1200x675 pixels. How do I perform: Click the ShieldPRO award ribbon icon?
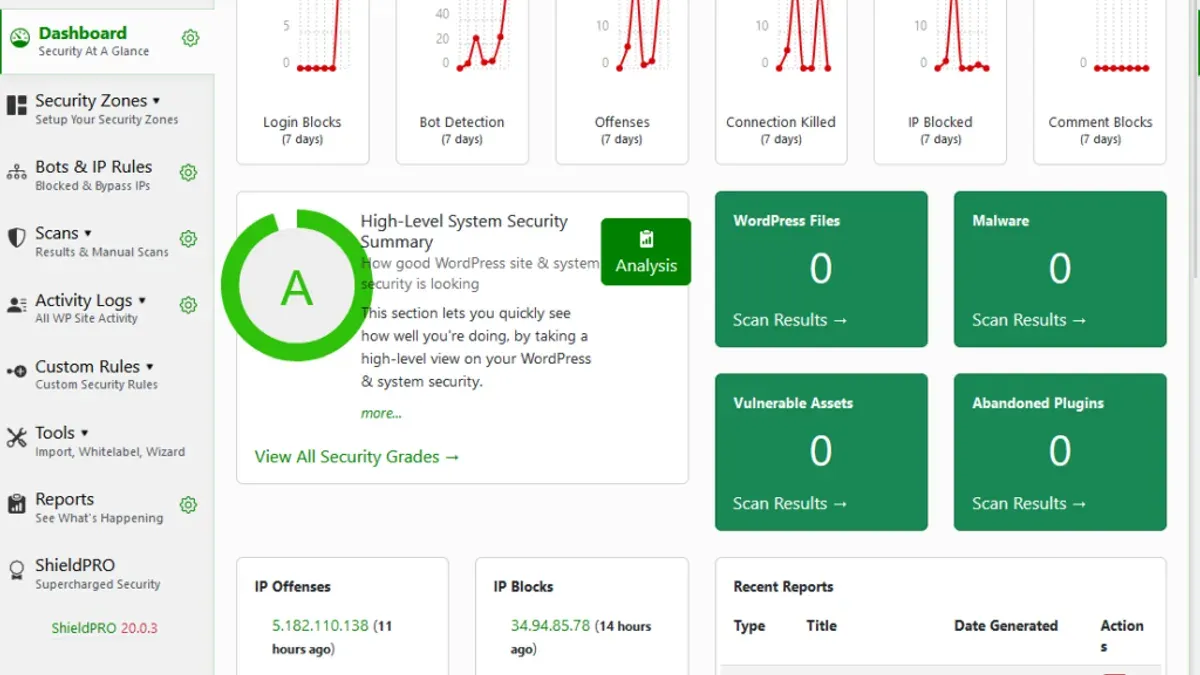(16, 571)
